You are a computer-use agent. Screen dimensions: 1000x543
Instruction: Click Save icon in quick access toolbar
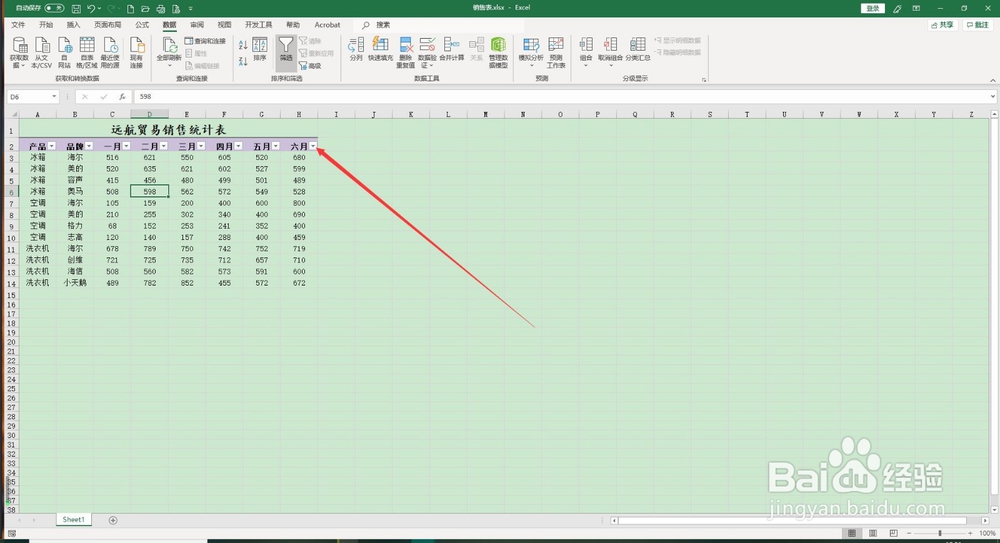(x=76, y=8)
